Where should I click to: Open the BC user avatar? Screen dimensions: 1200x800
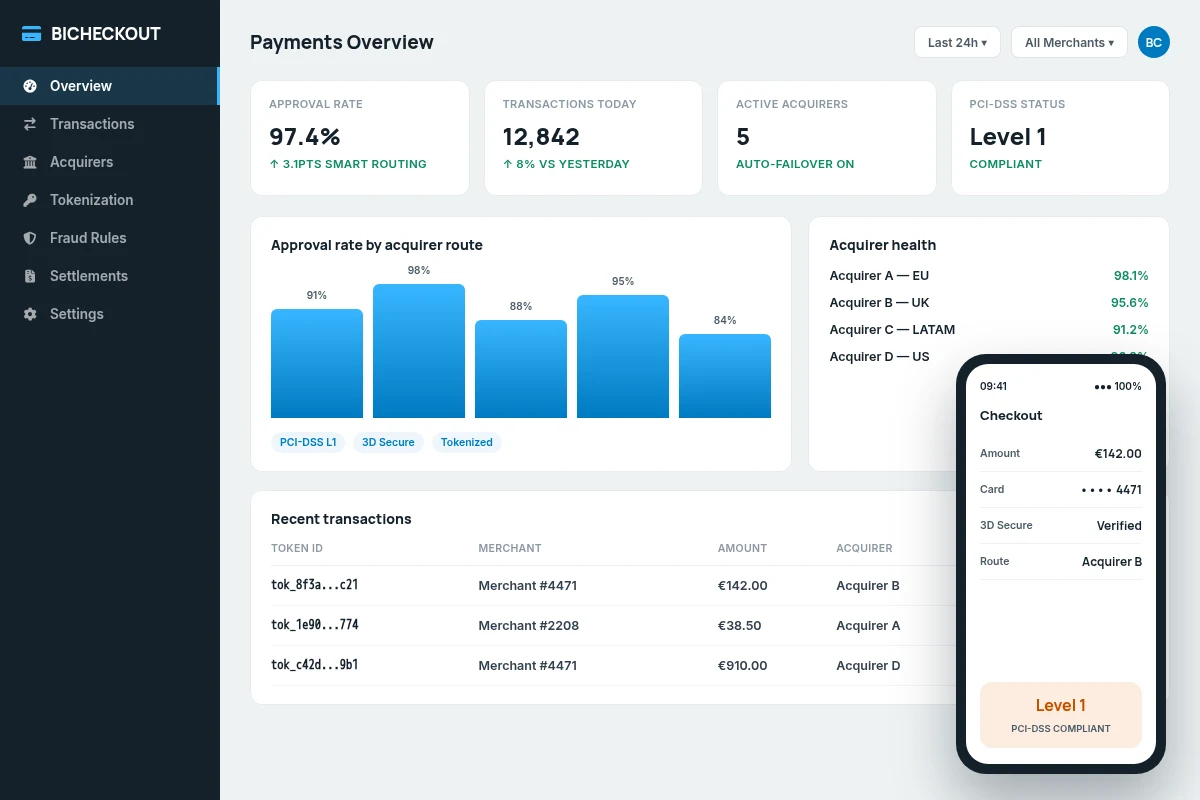click(1154, 42)
